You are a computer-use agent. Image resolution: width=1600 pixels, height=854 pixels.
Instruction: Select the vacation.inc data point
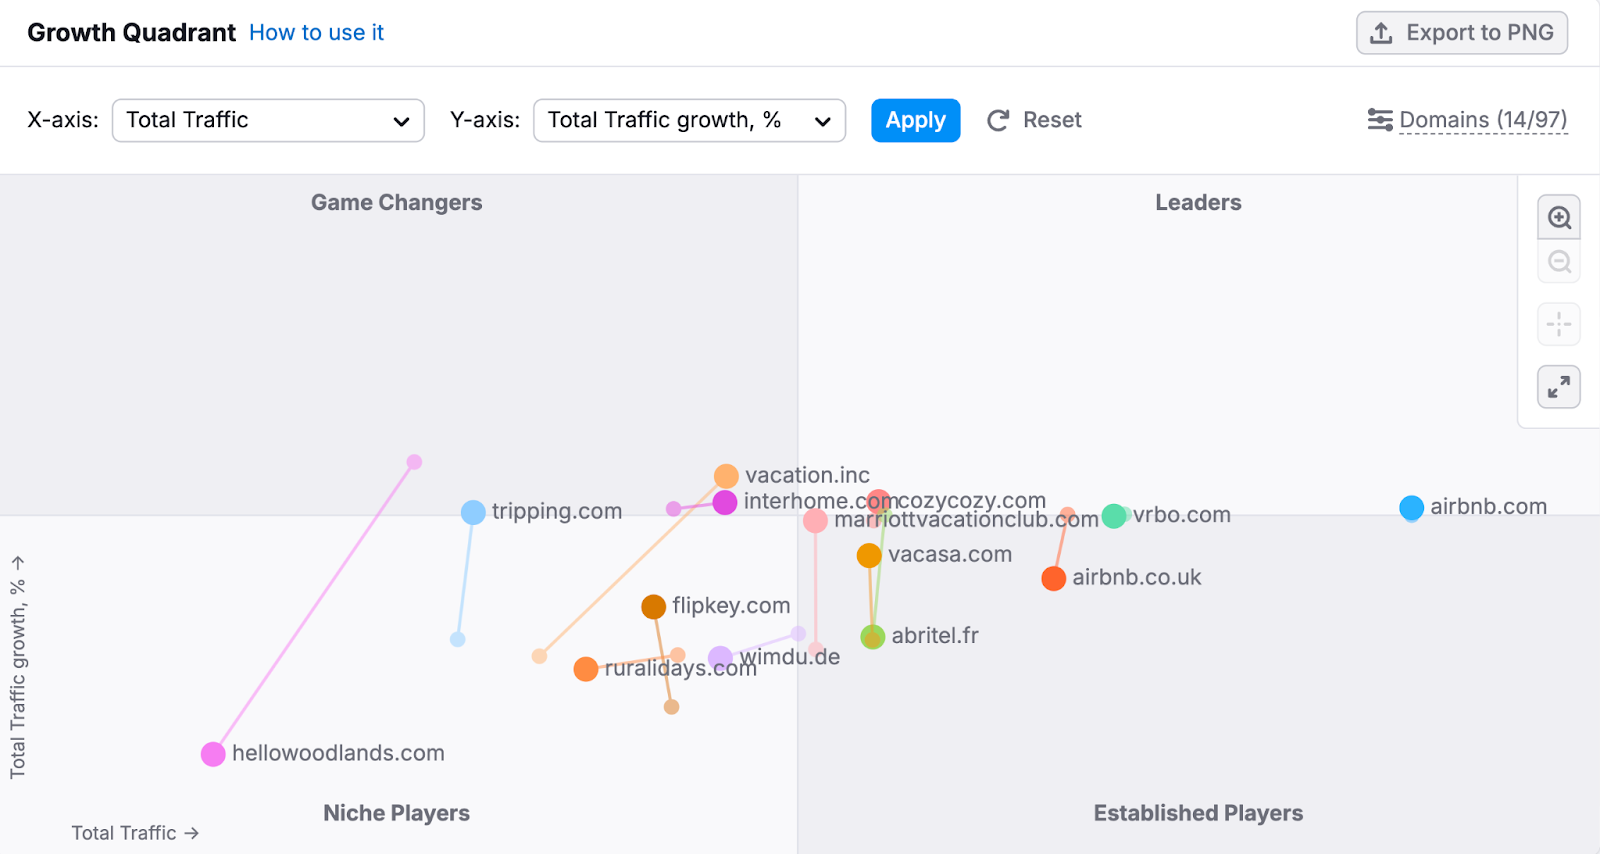[x=726, y=476]
